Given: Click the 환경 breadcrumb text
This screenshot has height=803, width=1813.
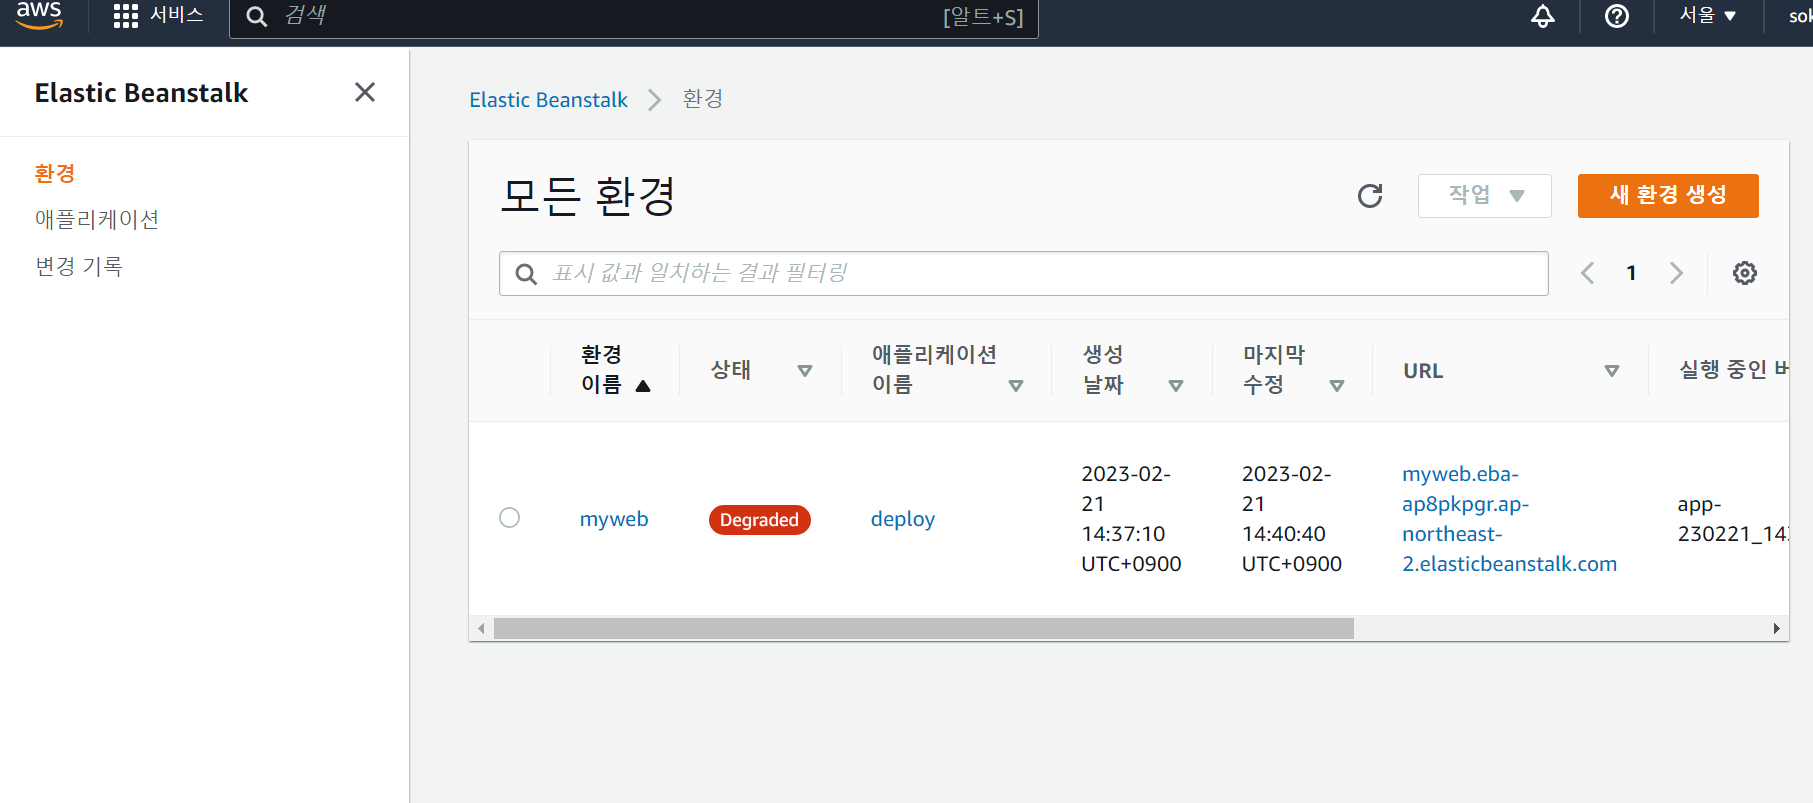Looking at the screenshot, I should [703, 99].
